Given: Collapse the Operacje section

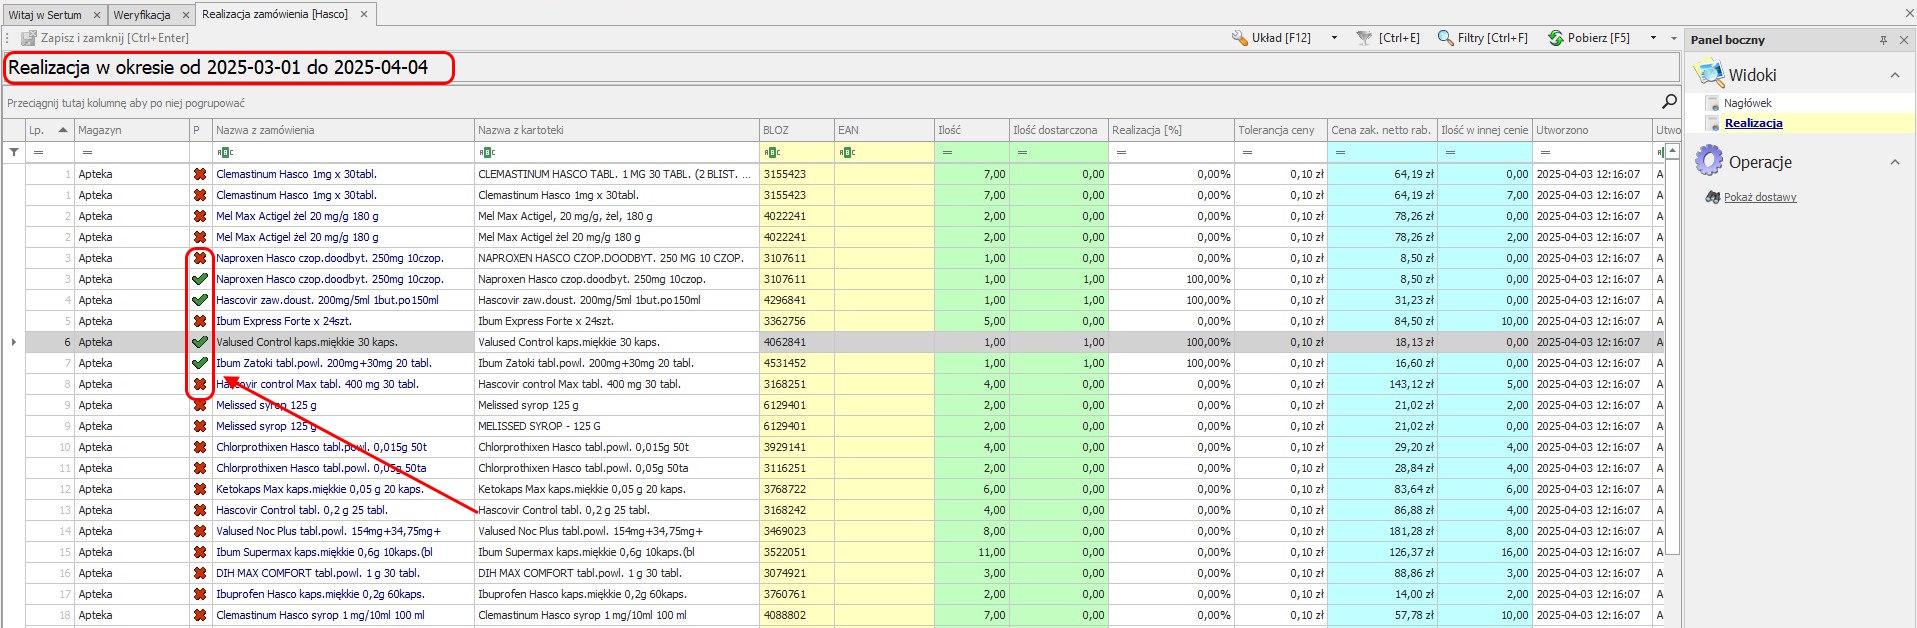Looking at the screenshot, I should pyautogui.click(x=1894, y=162).
